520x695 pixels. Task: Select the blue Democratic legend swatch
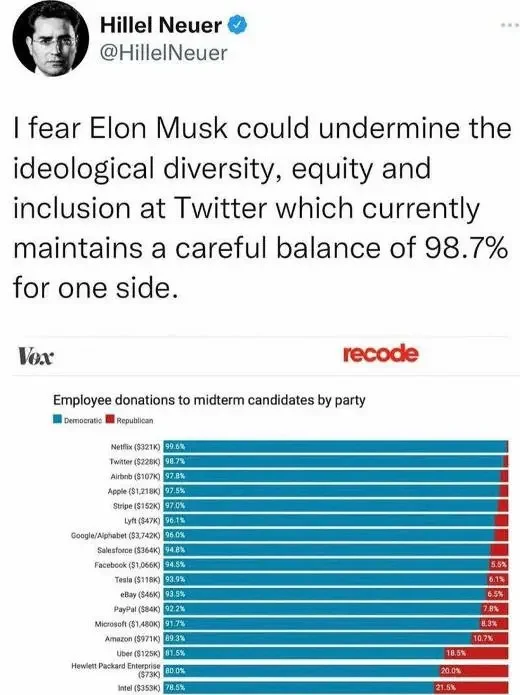tap(58, 419)
